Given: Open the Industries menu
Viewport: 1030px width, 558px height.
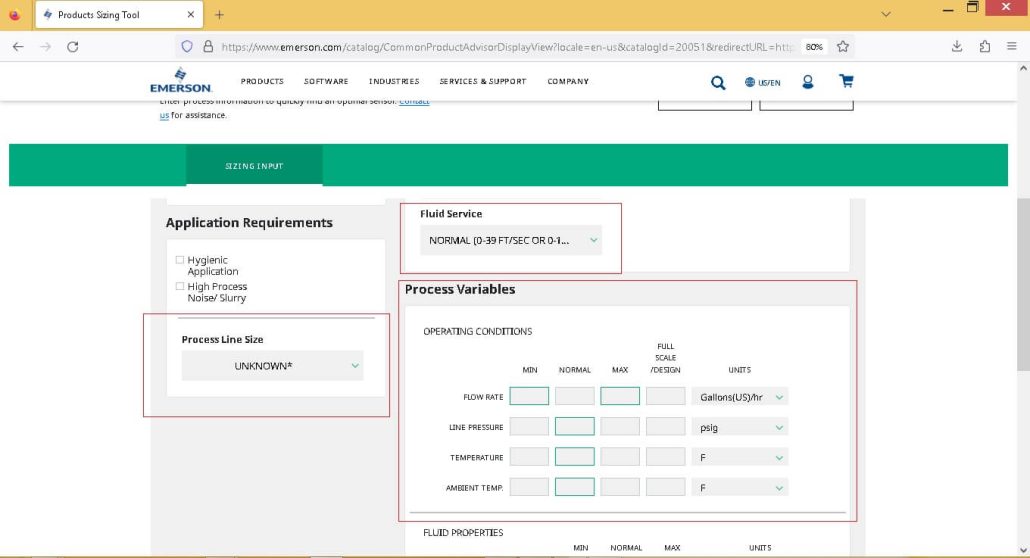Looking at the screenshot, I should (394, 81).
